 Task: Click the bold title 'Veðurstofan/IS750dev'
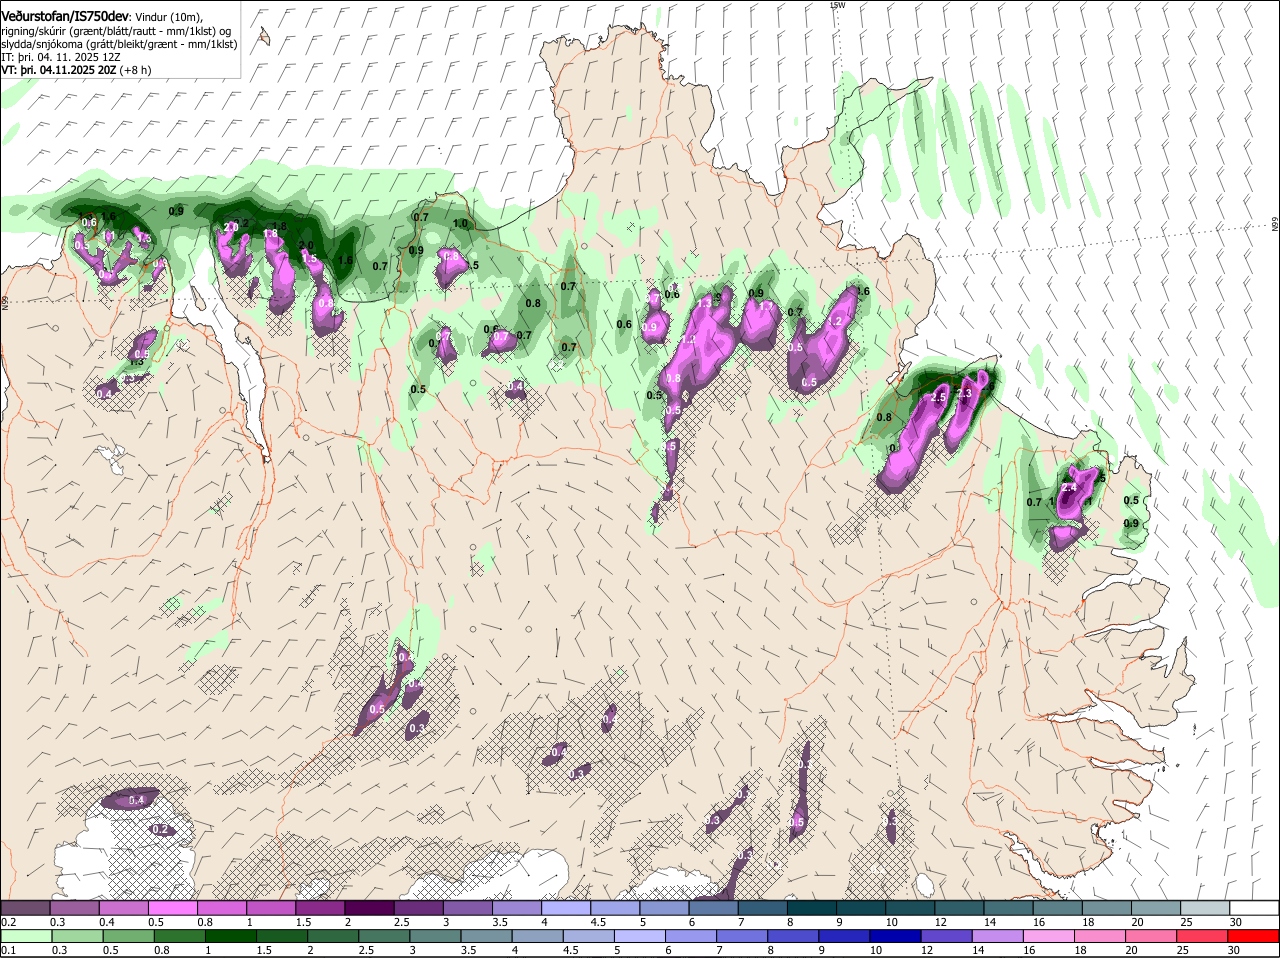point(65,16)
